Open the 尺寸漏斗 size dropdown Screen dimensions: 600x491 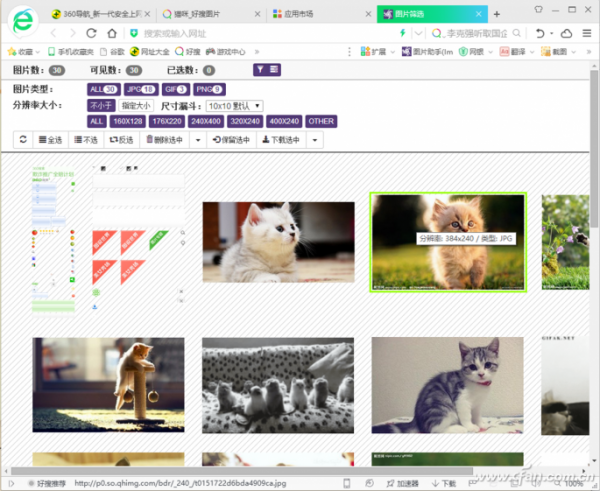[x=235, y=105]
